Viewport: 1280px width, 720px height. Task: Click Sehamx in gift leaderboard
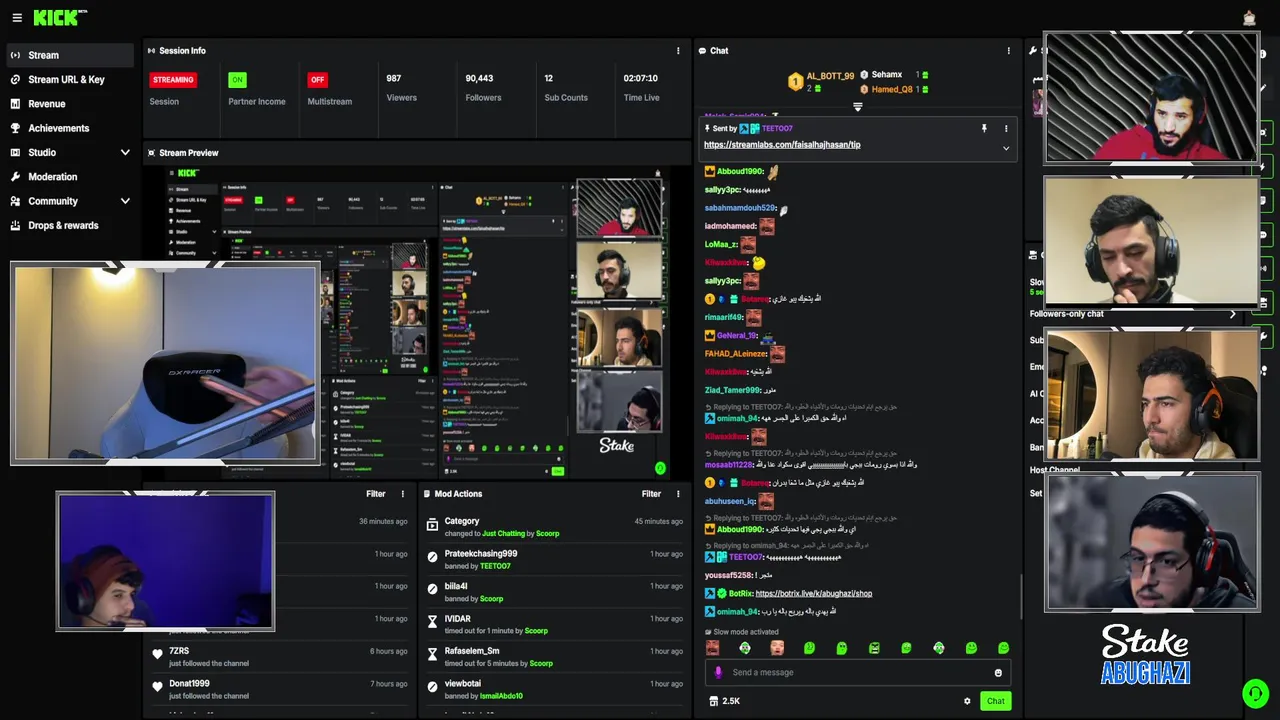pyautogui.click(x=887, y=75)
